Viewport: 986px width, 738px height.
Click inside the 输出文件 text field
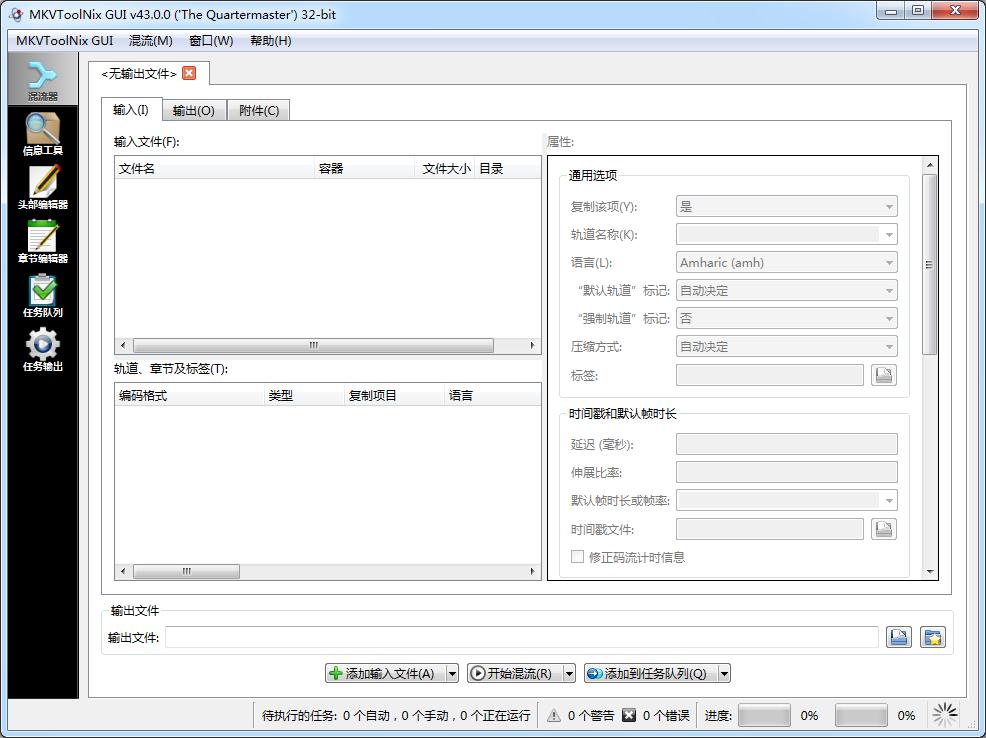(520, 636)
